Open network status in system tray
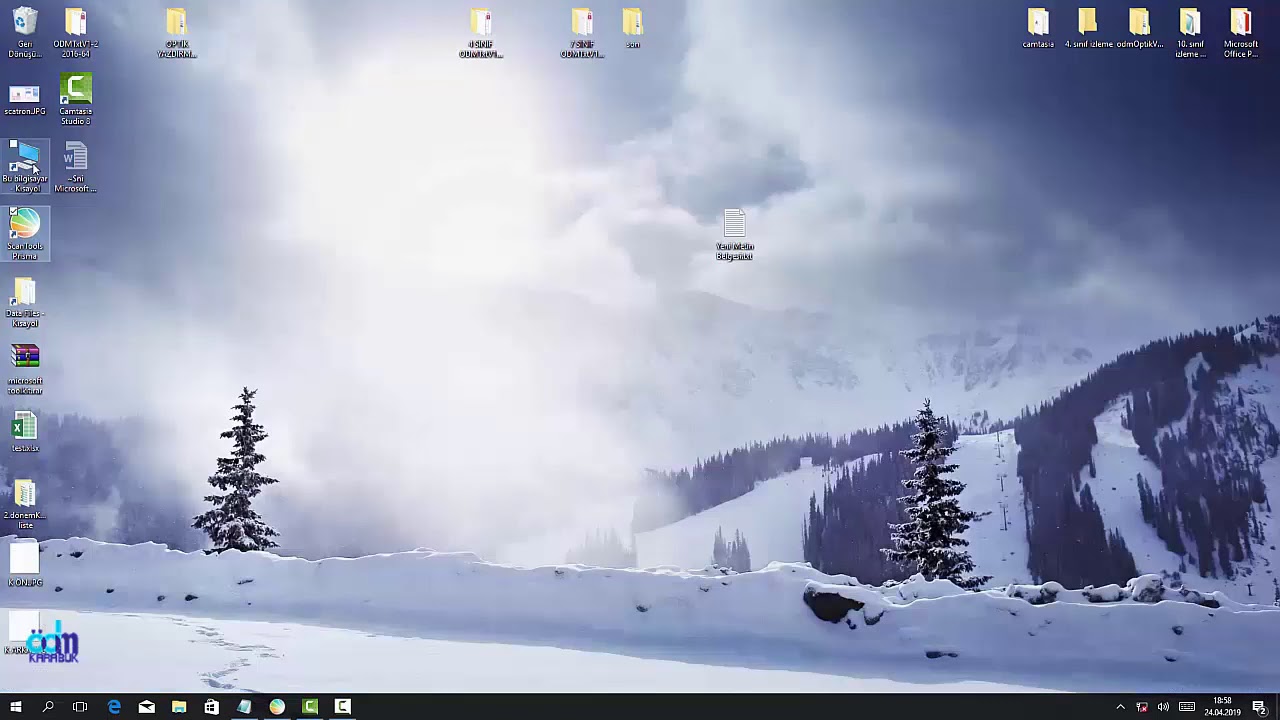1280x720 pixels. pos(1142,707)
